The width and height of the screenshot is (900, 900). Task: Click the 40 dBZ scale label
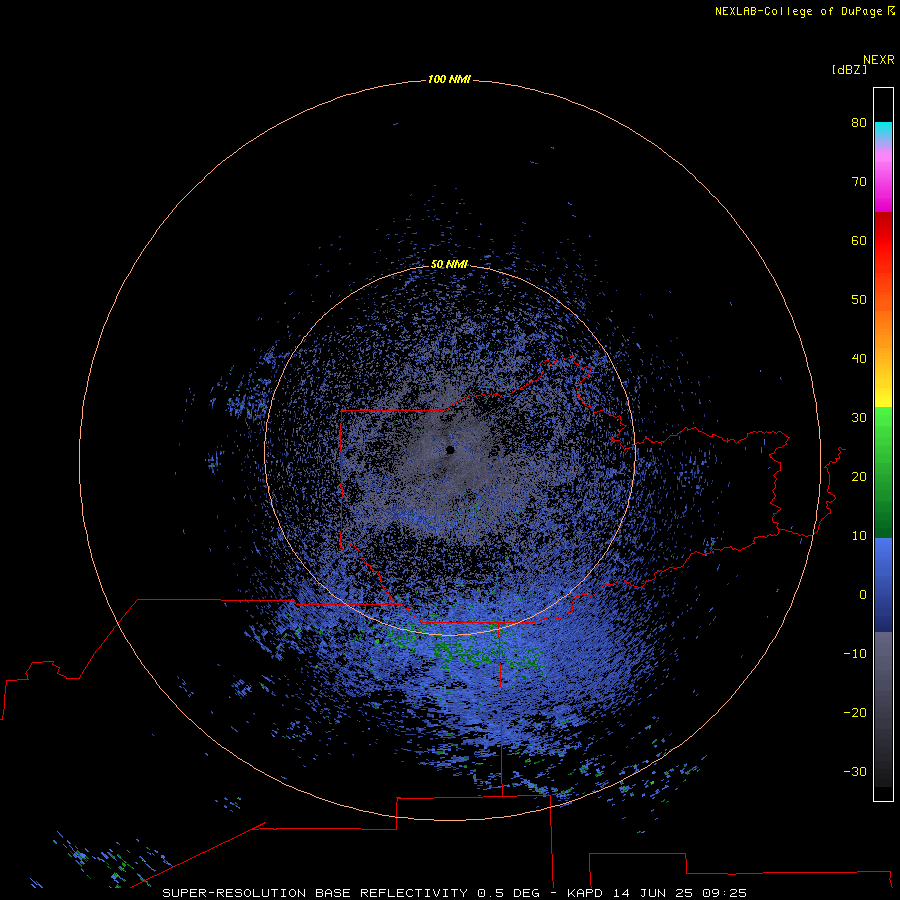[x=859, y=359]
